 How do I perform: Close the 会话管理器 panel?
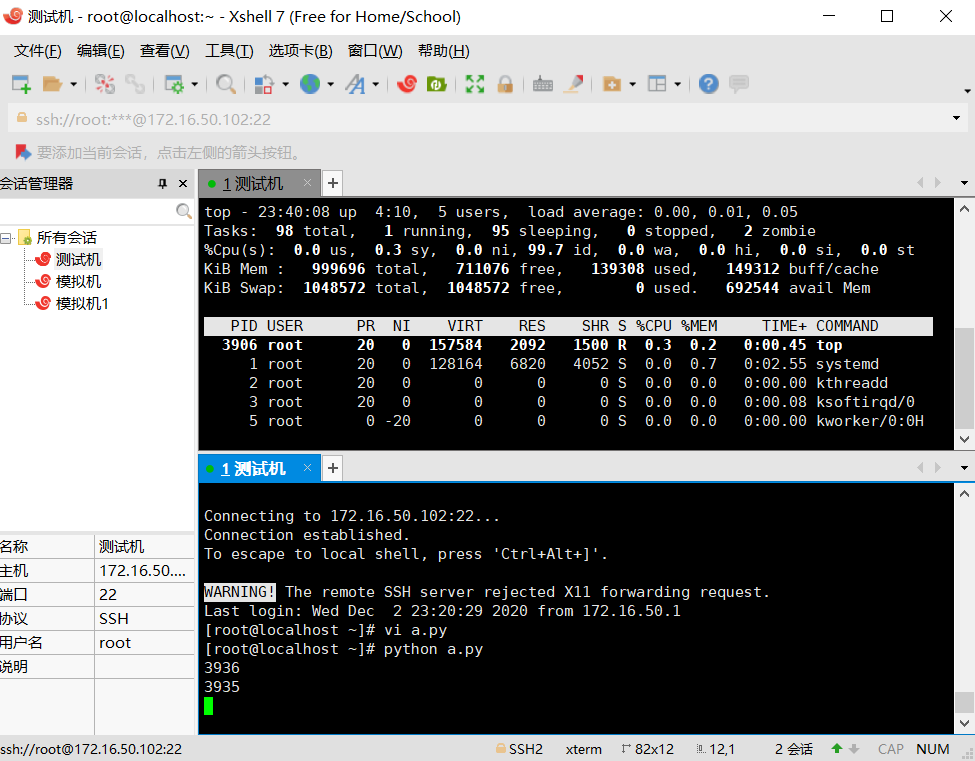(x=183, y=183)
